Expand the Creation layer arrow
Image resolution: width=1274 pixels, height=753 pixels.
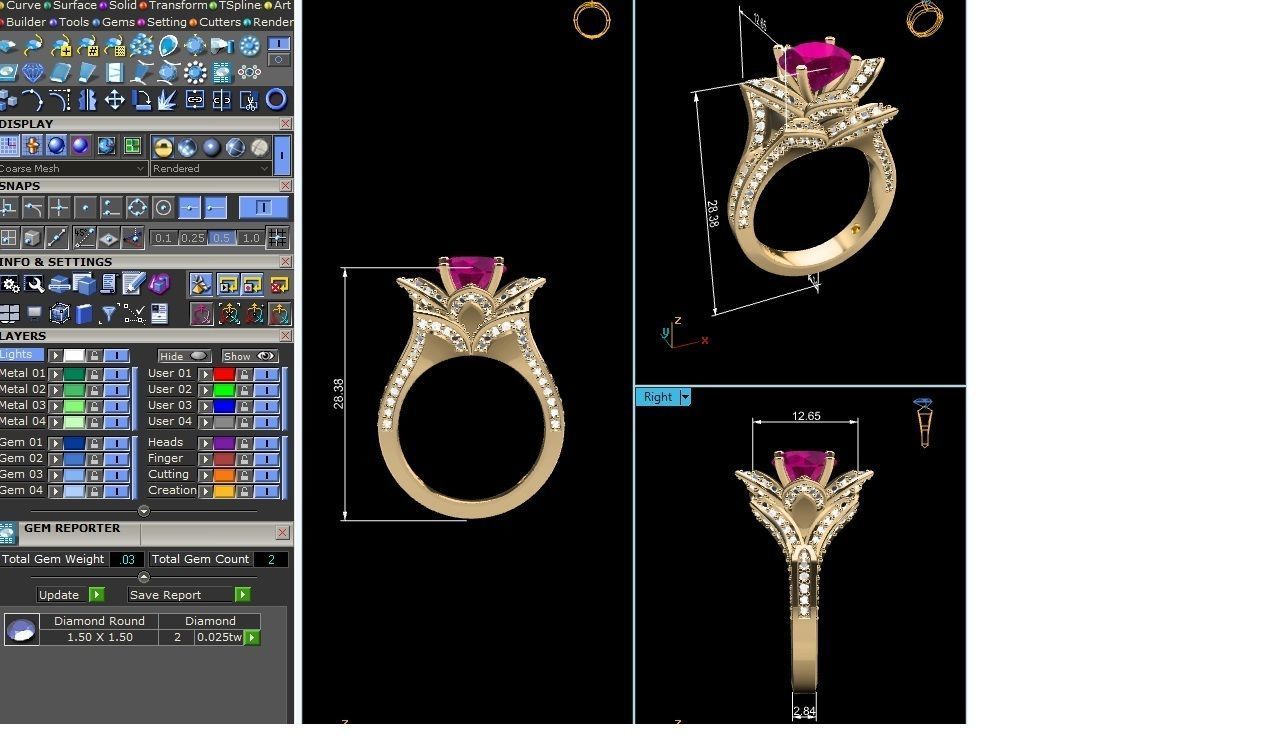(205, 490)
